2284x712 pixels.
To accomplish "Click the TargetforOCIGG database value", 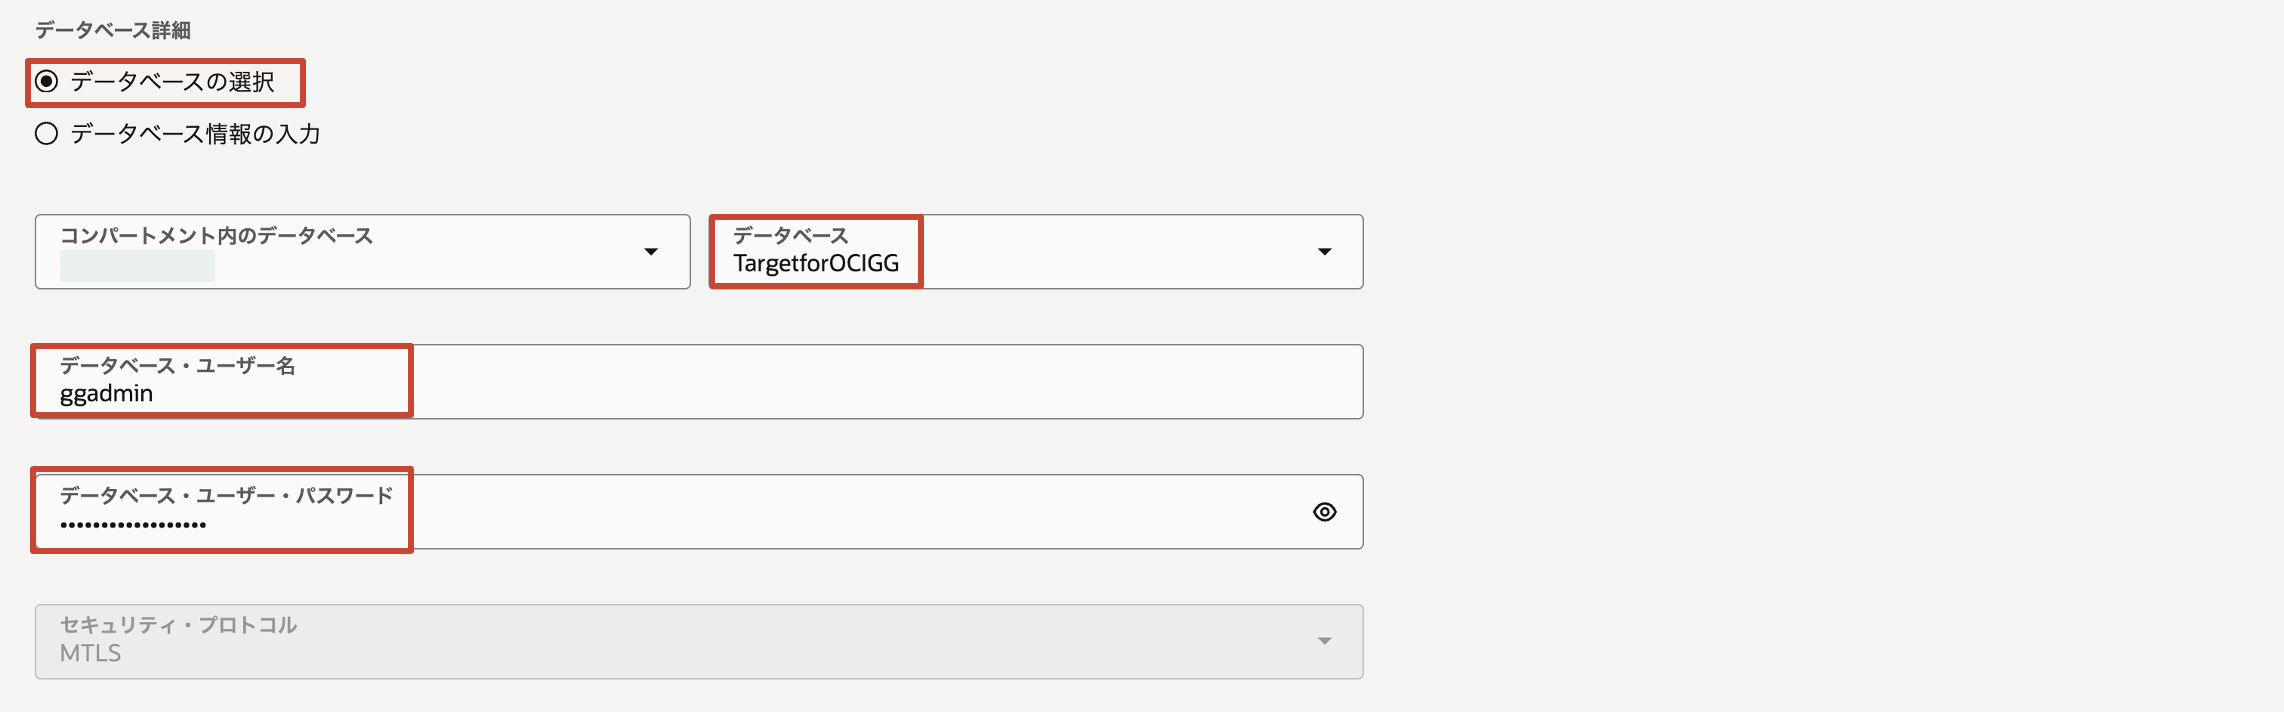I will point(816,264).
